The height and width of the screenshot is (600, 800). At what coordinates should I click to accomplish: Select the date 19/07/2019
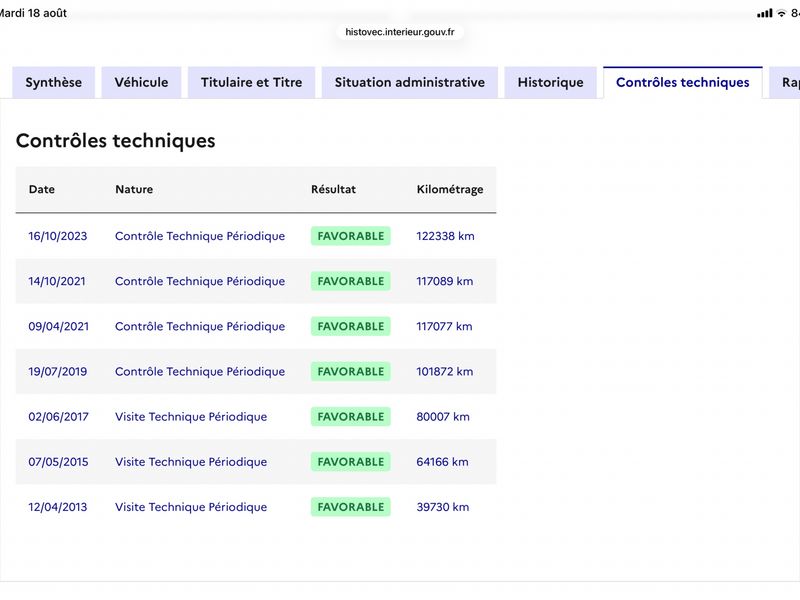click(x=58, y=371)
